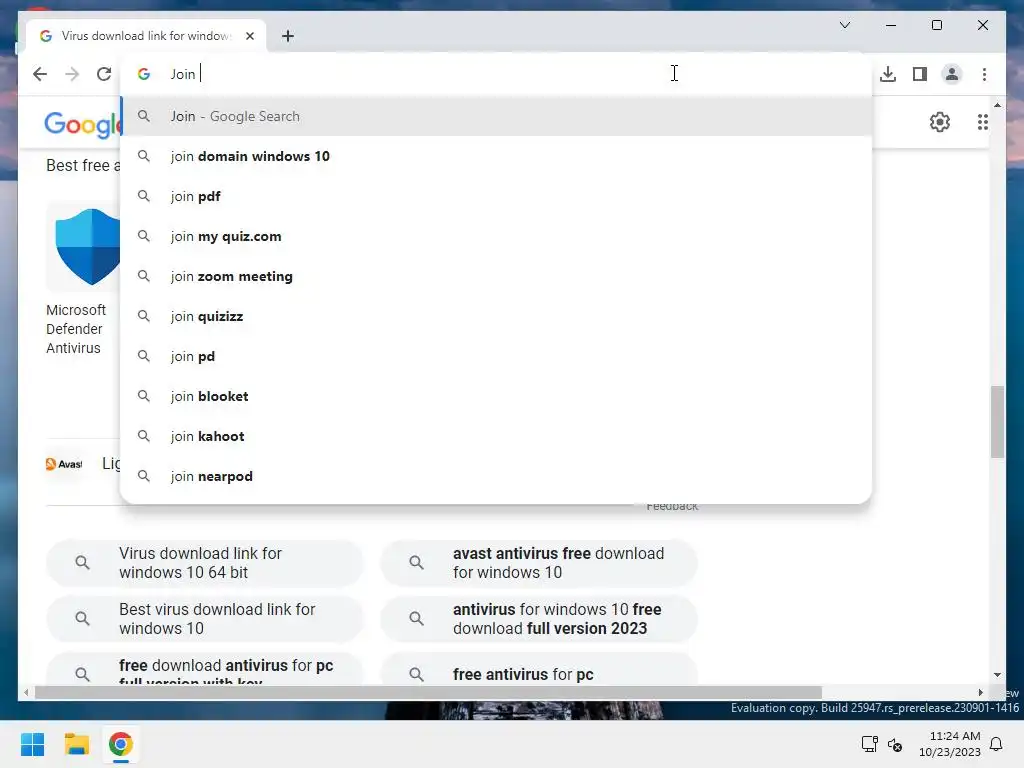1024x768 pixels.
Task: Close the Virus download link tab
Action: 249,36
